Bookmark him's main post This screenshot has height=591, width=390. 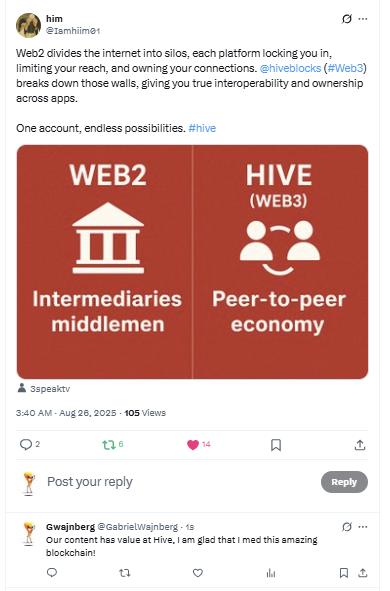pyautogui.click(x=276, y=445)
